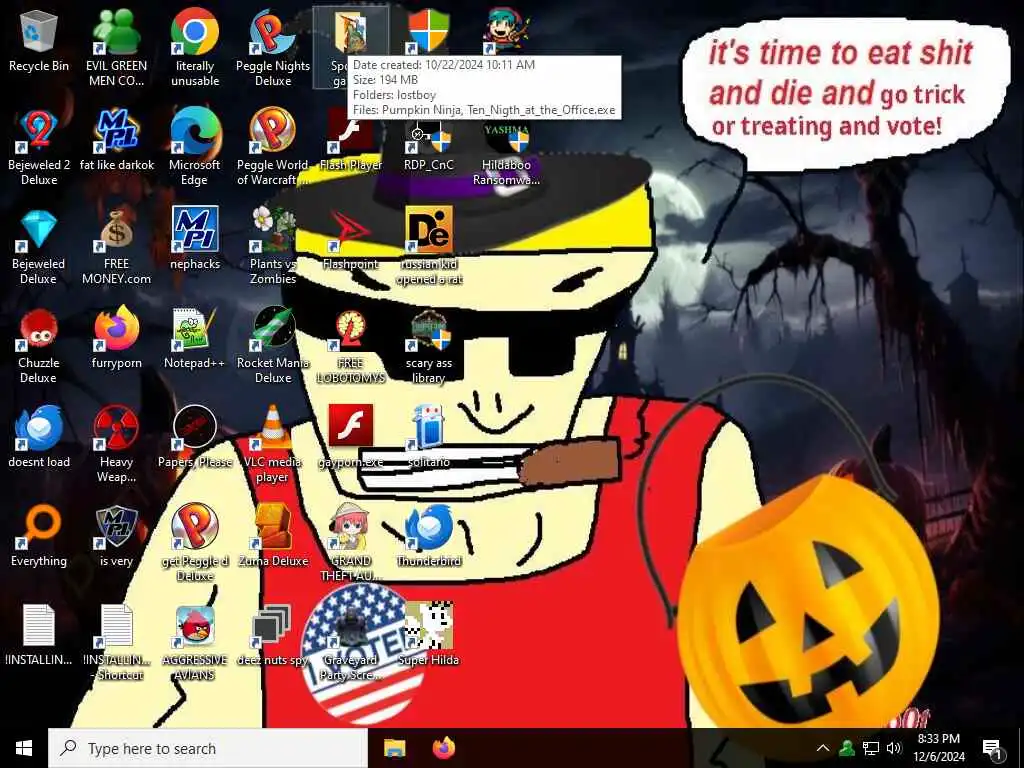This screenshot has height=768, width=1024.
Task: Click the Type here to search box
Action: point(208,748)
